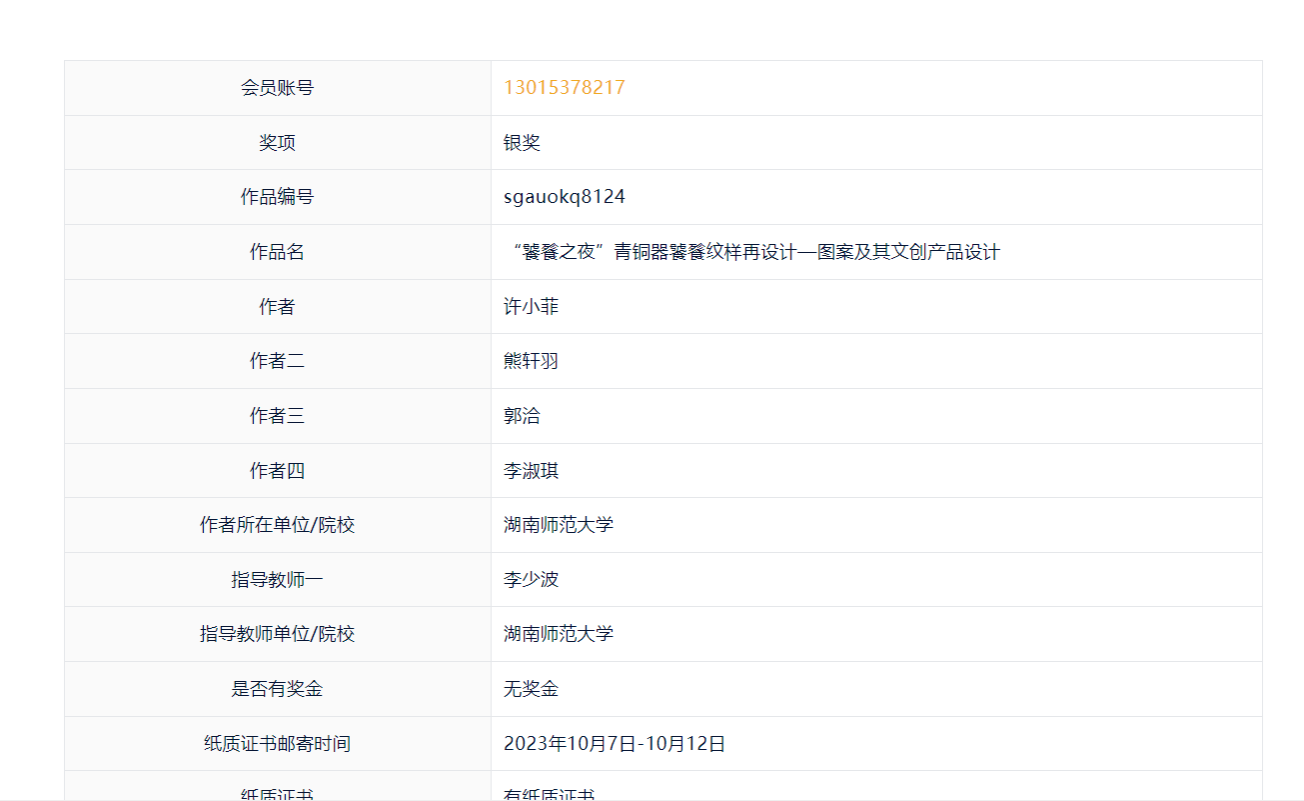
Task: Select mailing date 2023年10月7日-10月12日
Action: point(614,744)
